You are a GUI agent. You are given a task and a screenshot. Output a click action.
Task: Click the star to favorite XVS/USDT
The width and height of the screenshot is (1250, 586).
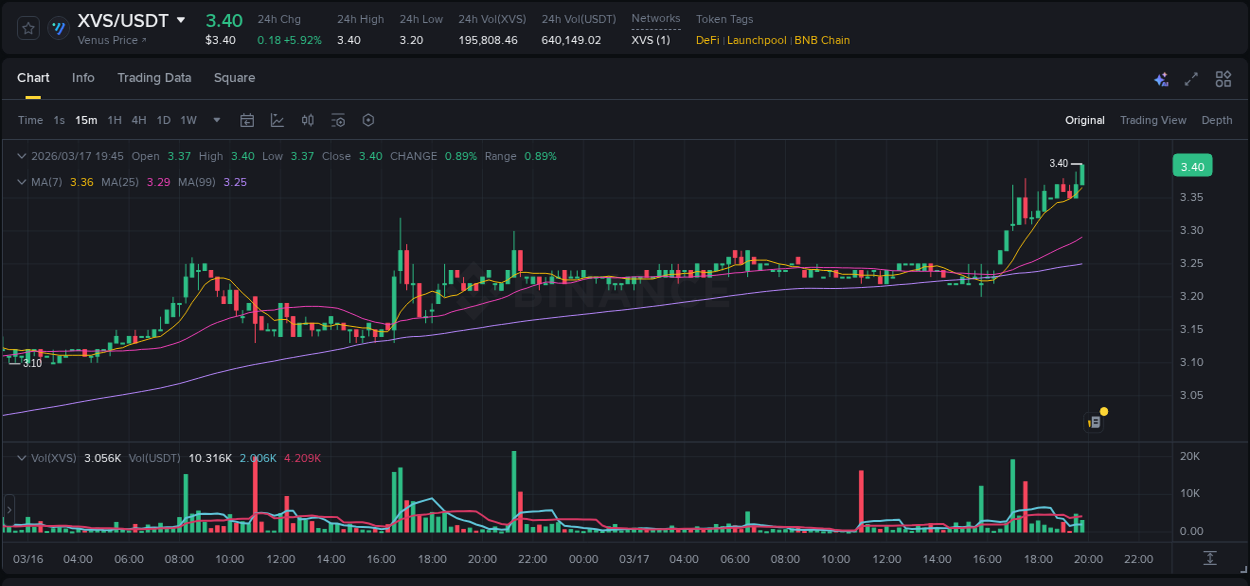[27, 28]
